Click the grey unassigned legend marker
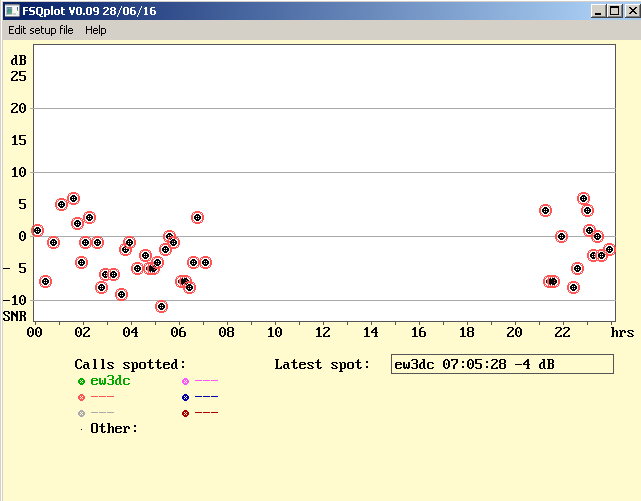Screen dimensions: 641x501 point(81,413)
